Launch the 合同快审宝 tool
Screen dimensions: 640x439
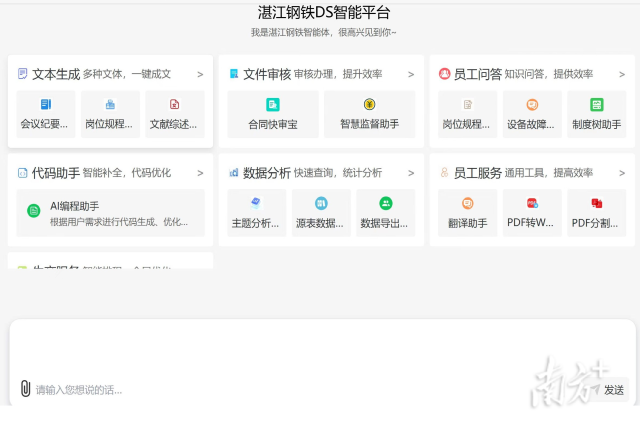[x=273, y=114]
